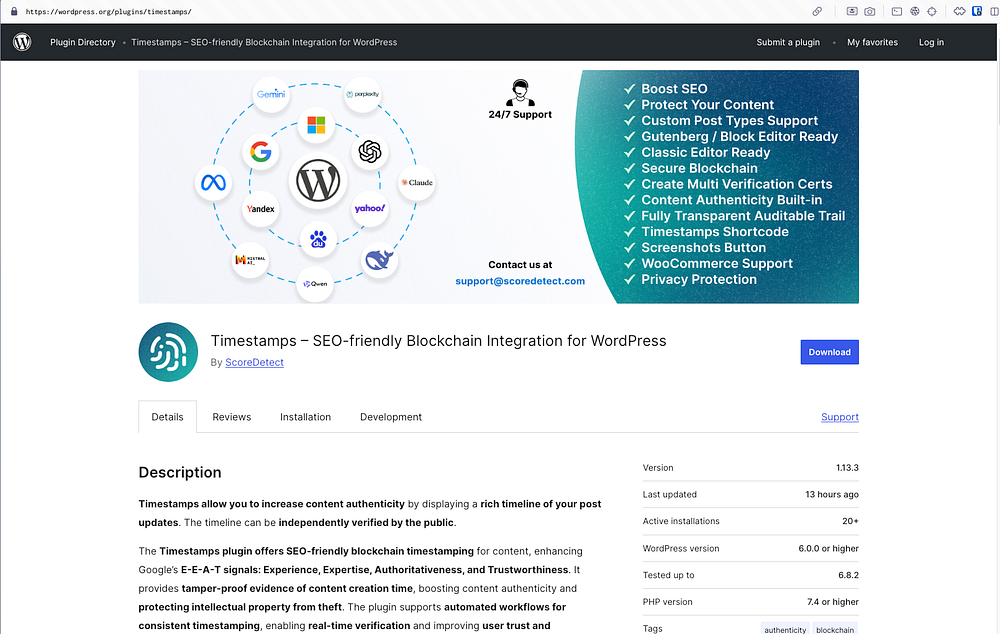This screenshot has height=634, width=1000.
Task: Click the Tags label in the sidebar
Action: point(652,629)
